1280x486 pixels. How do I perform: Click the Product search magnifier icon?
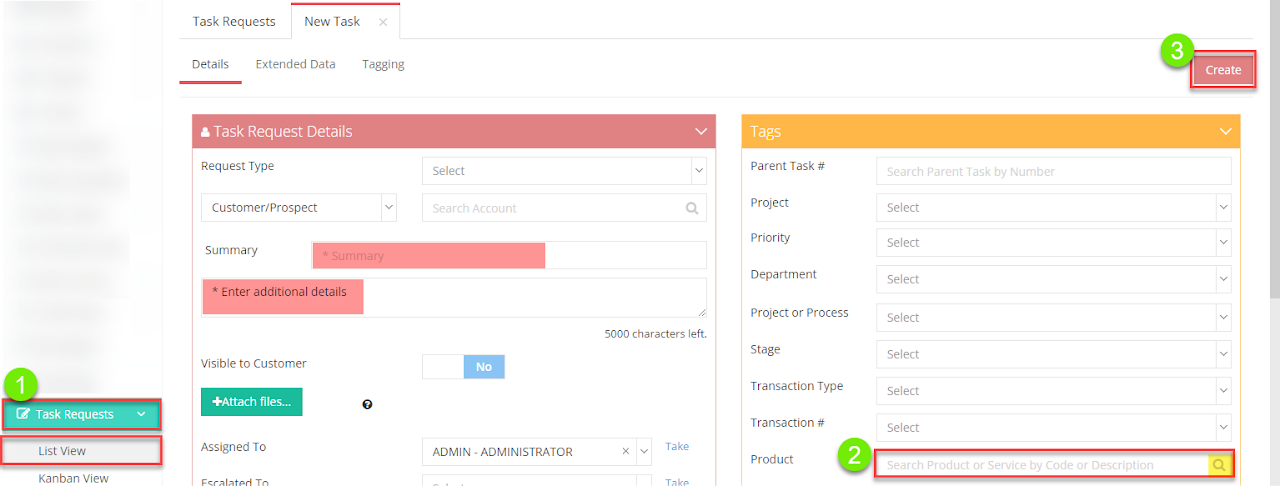pos(1218,465)
